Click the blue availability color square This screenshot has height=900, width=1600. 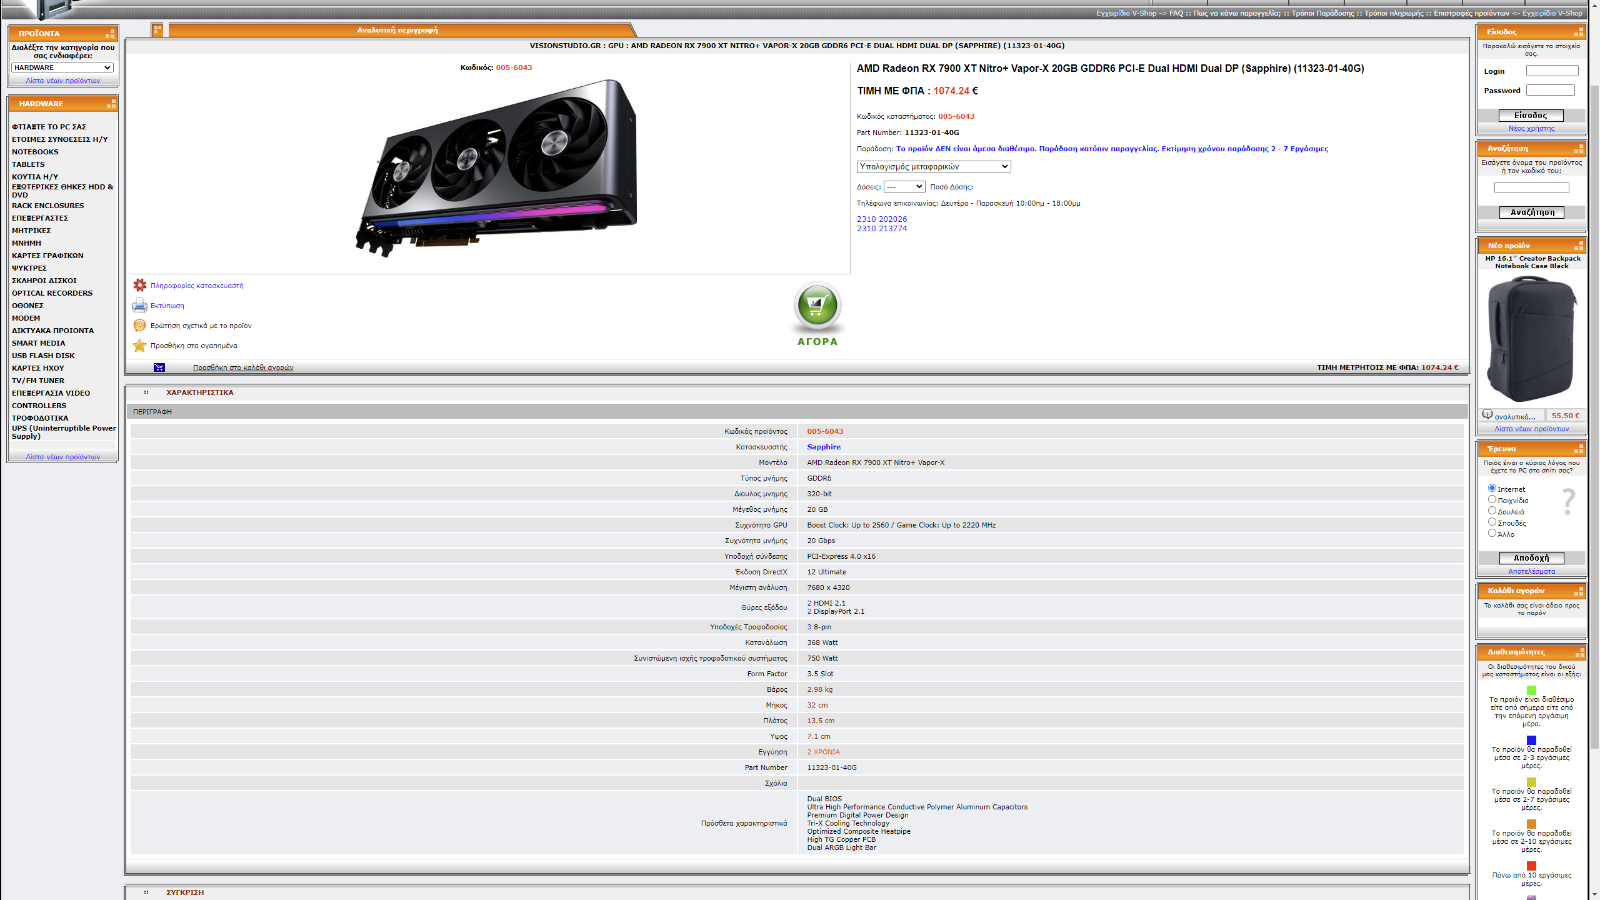[x=1531, y=740]
